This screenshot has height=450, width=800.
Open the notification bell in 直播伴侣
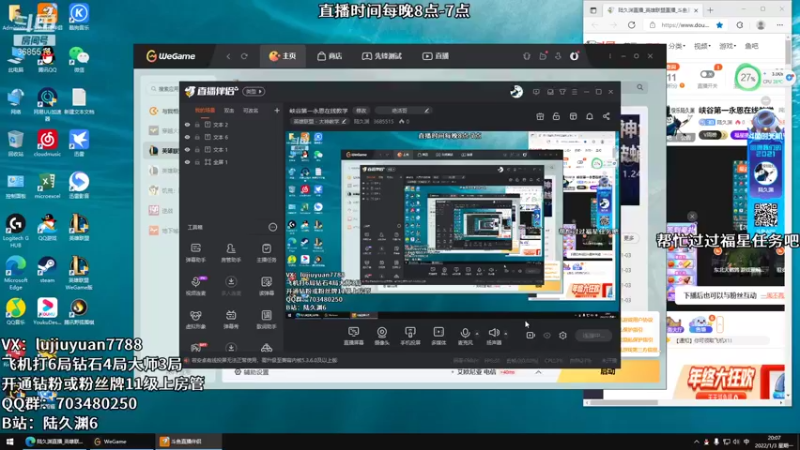[589, 117]
